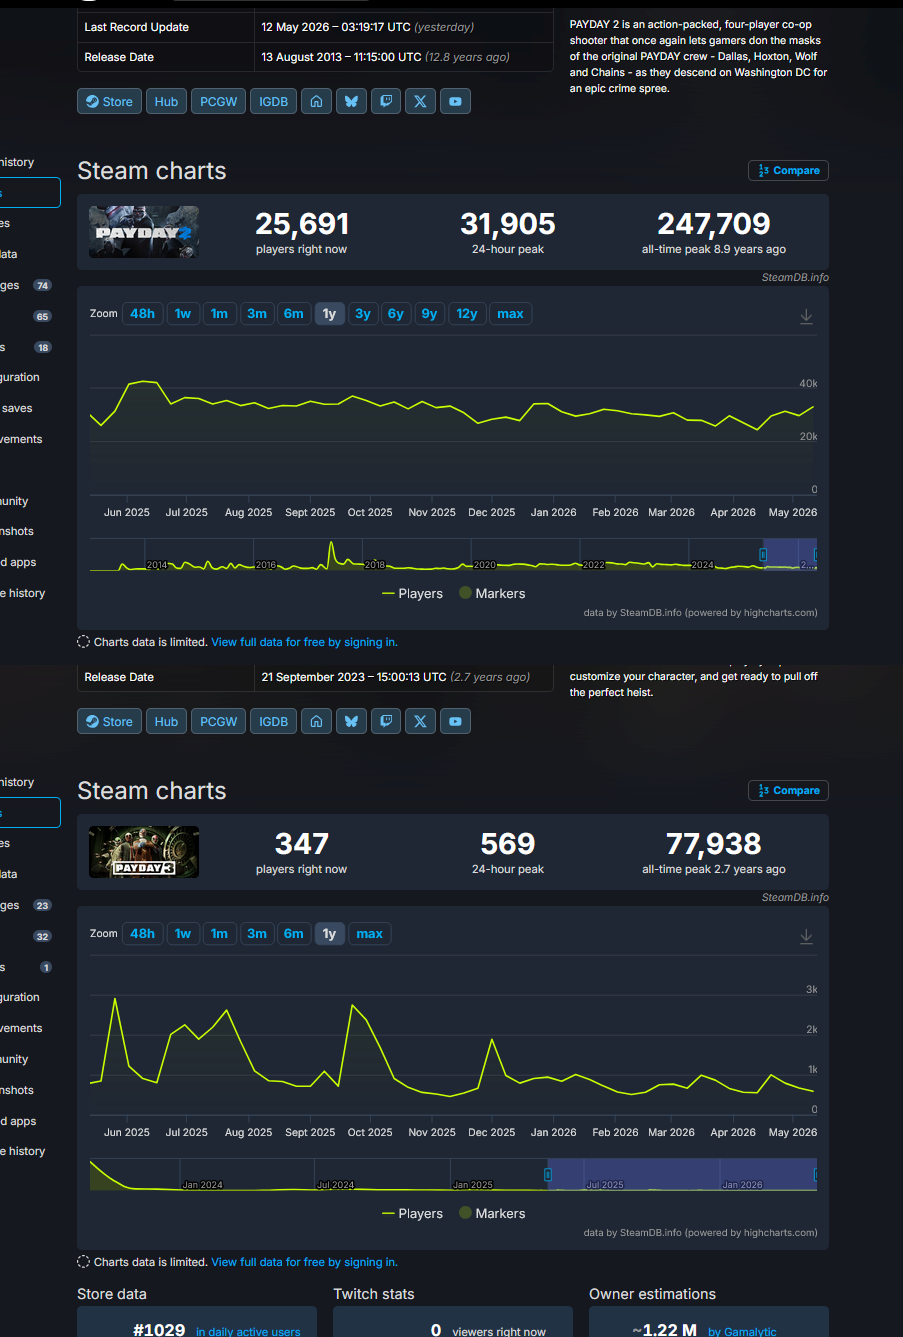Screen dimensions: 903x1337
Task: Open IGDB link in PAYDAY 3 section
Action: tap(273, 721)
